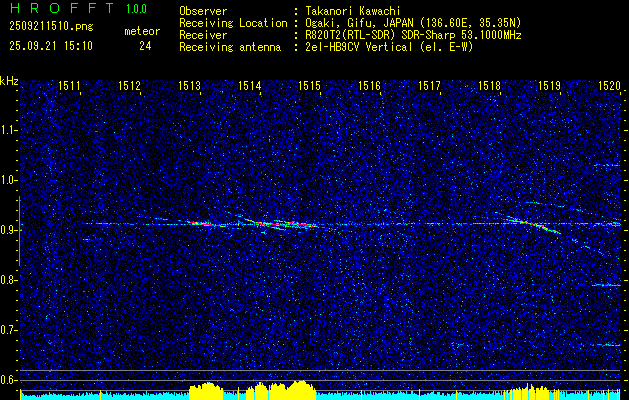The image size is (629, 400).
Task: Click the meteor count value 24
Action: [145, 46]
